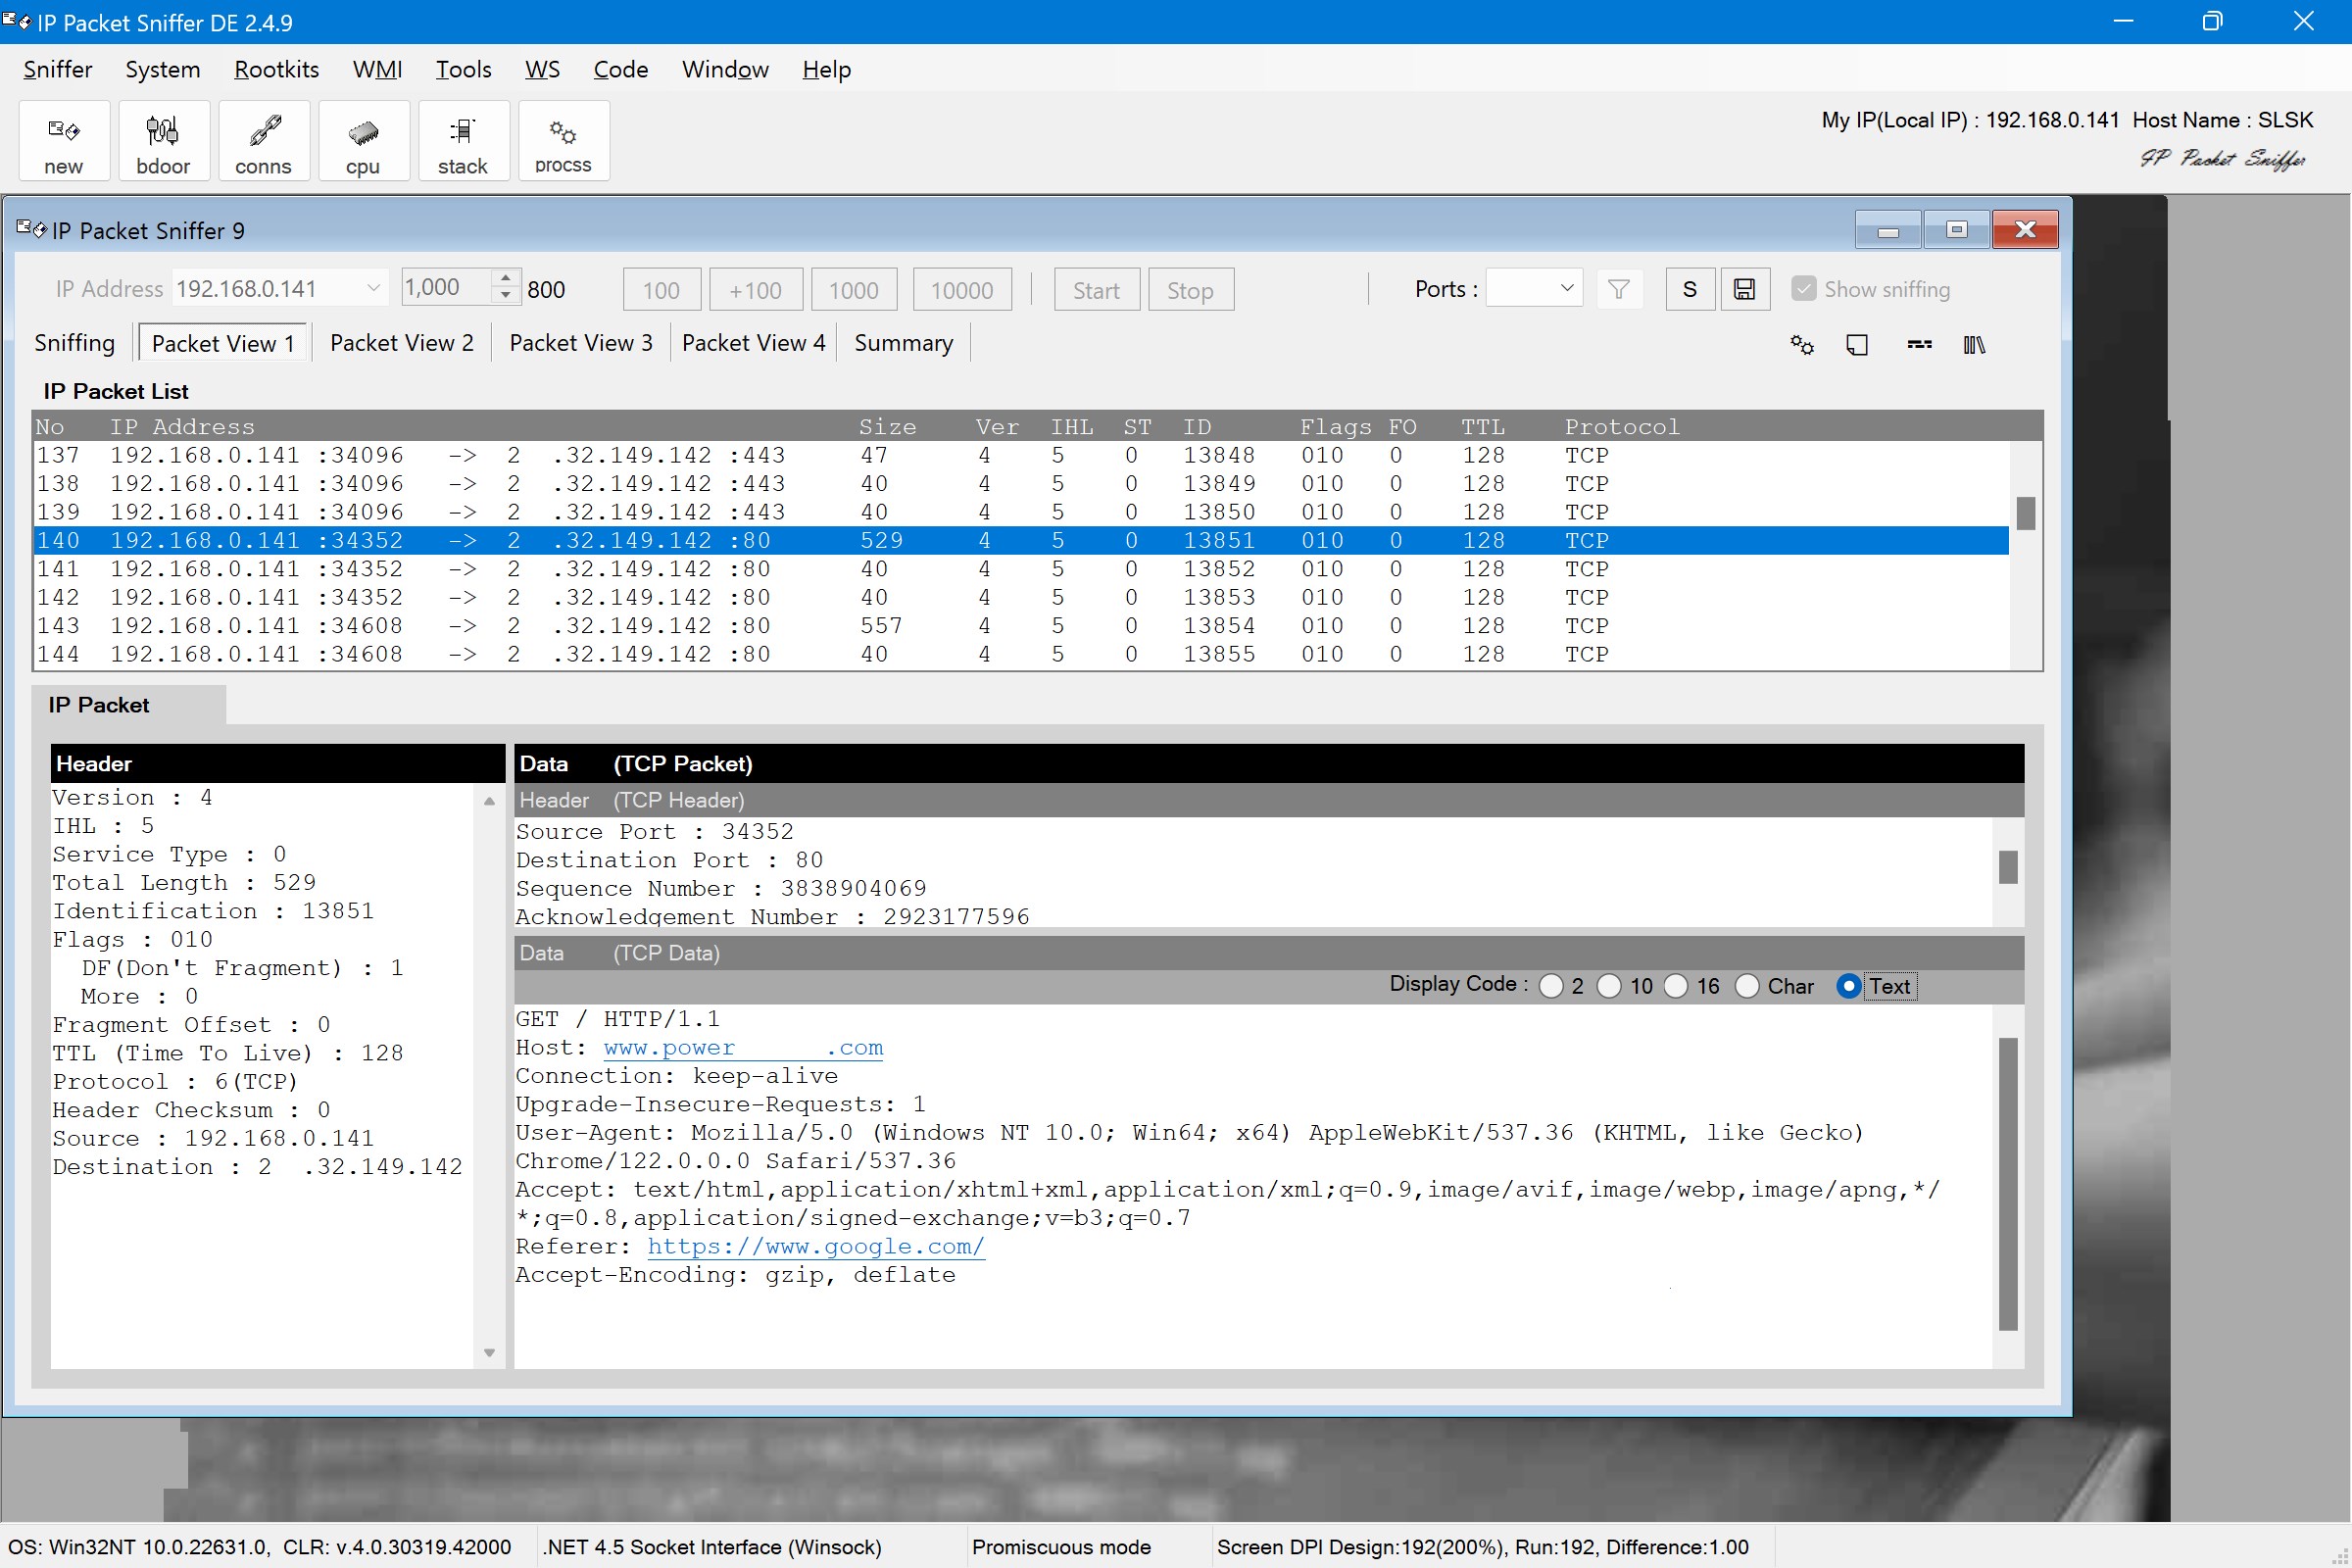This screenshot has width=2352, height=1568.
Task: Launch the 'procss' process viewer icon
Action: tap(563, 140)
